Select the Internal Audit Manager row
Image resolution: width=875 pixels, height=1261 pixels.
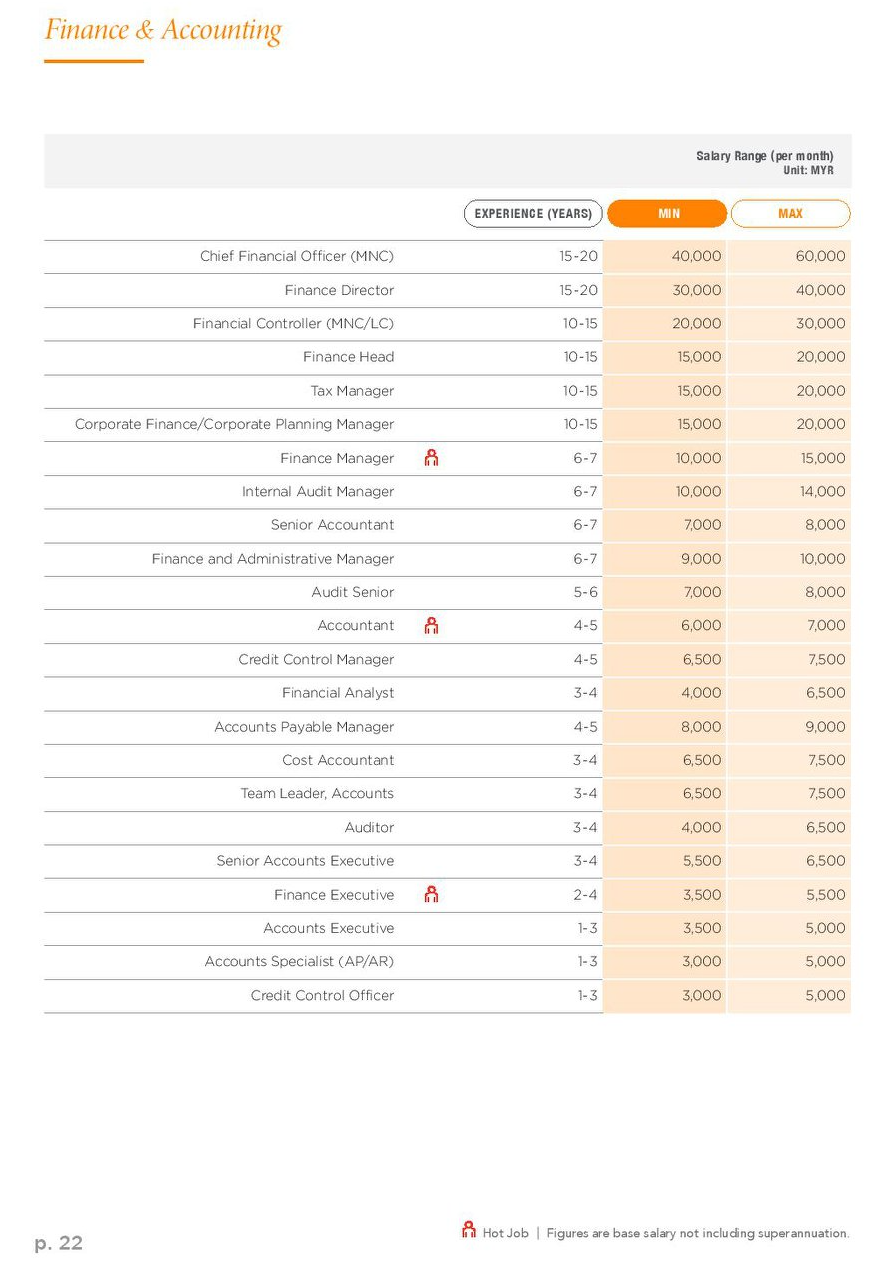click(x=447, y=492)
